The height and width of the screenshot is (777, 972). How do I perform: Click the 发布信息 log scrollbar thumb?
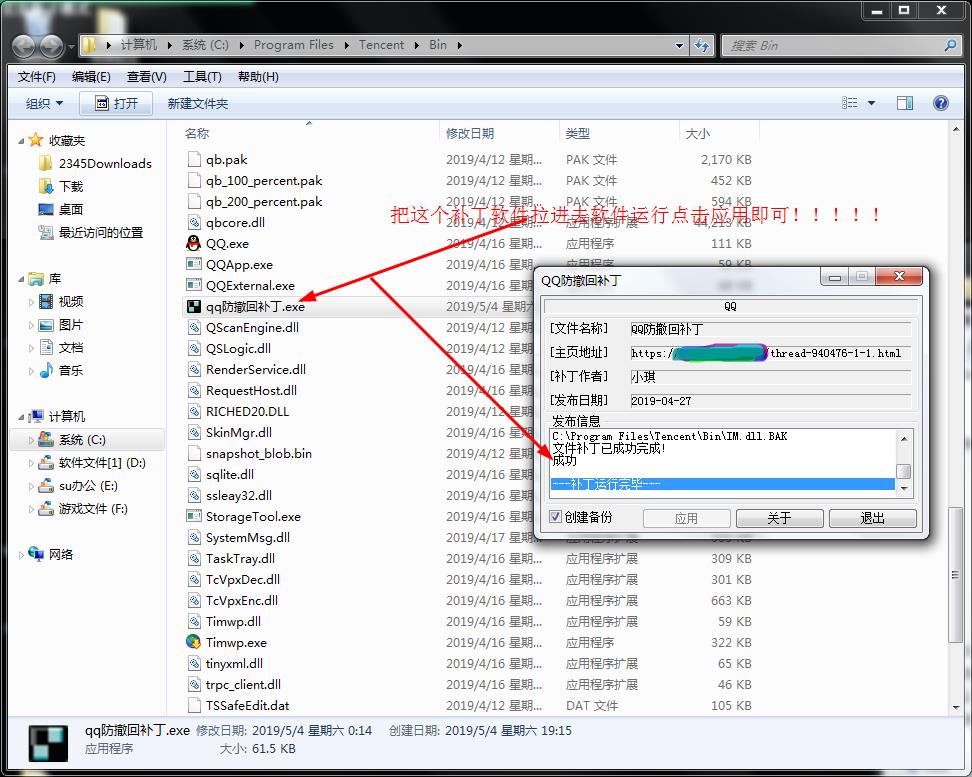point(904,471)
